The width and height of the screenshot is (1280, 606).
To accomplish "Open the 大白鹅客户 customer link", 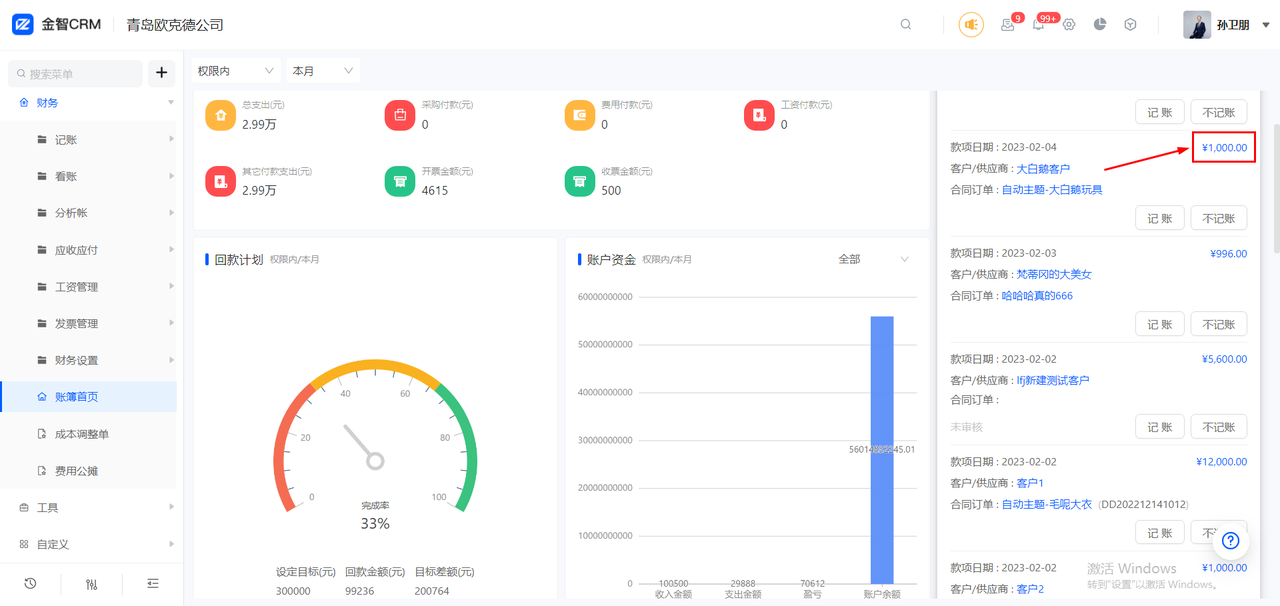I will (x=1043, y=169).
